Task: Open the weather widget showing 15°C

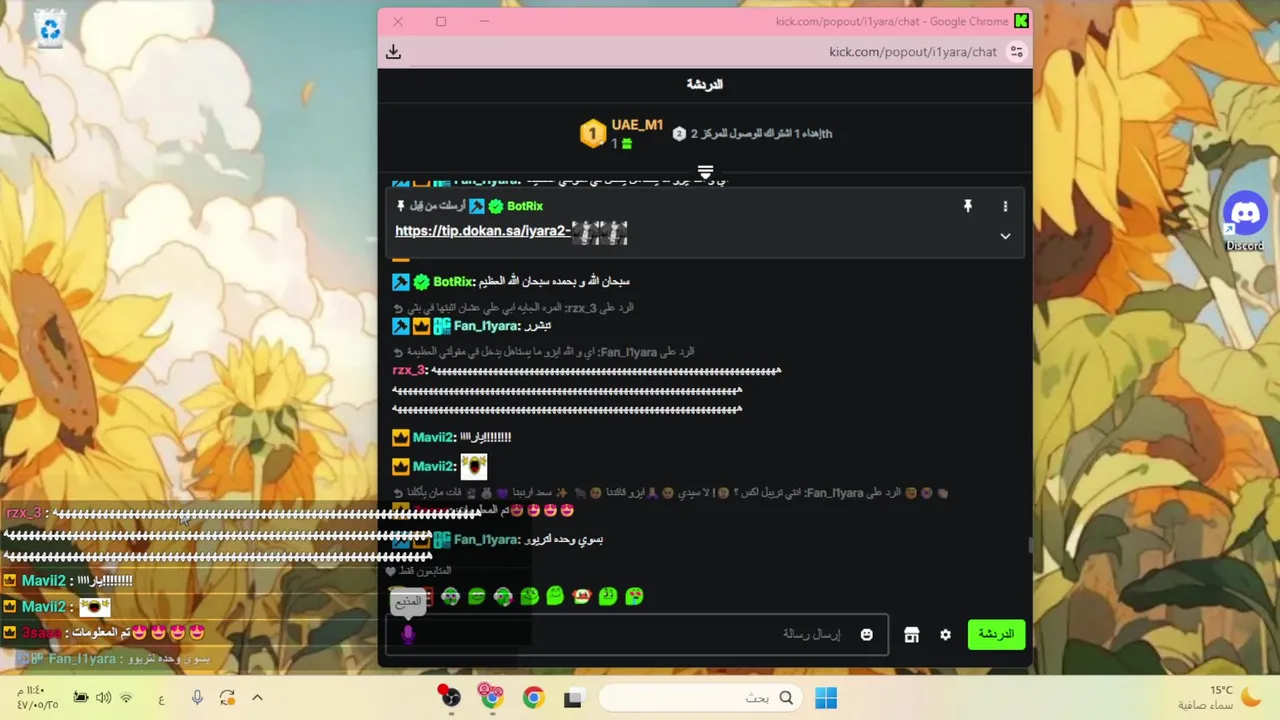Action: click(x=1220, y=697)
